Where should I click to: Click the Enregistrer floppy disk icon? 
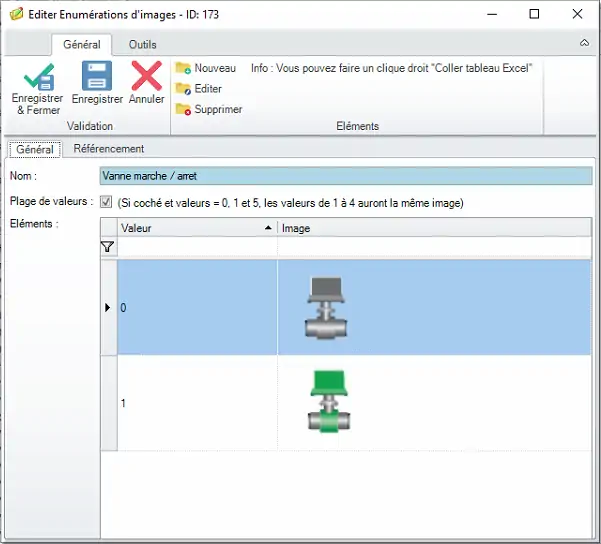97,76
